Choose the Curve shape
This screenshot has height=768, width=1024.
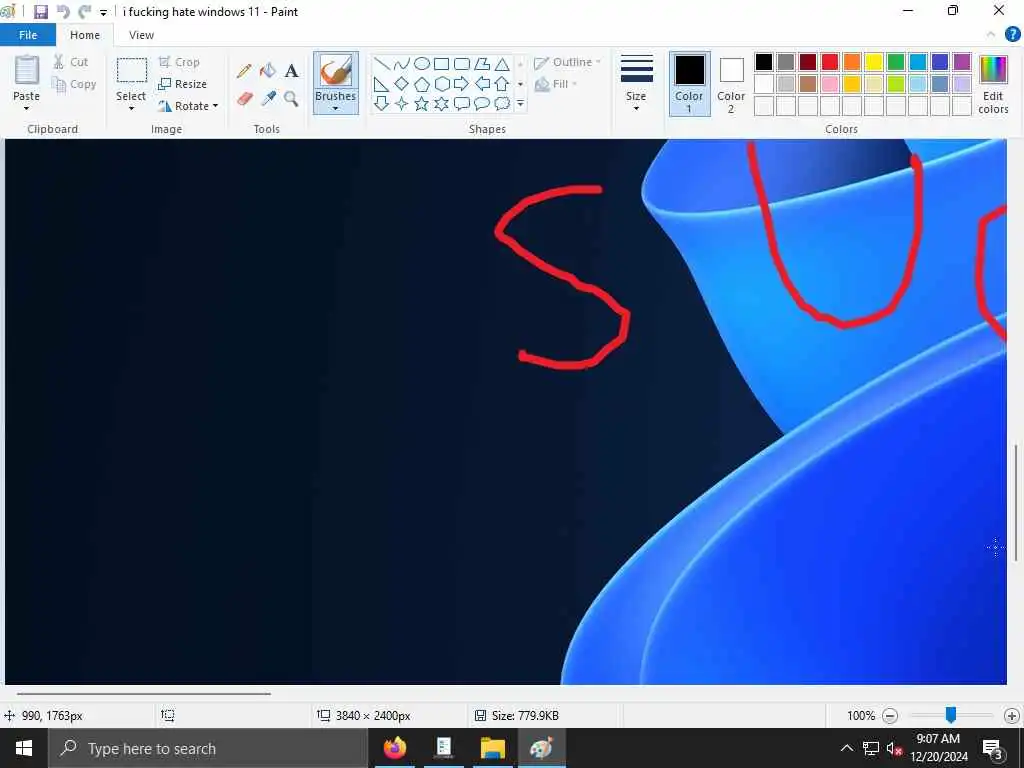tap(402, 64)
